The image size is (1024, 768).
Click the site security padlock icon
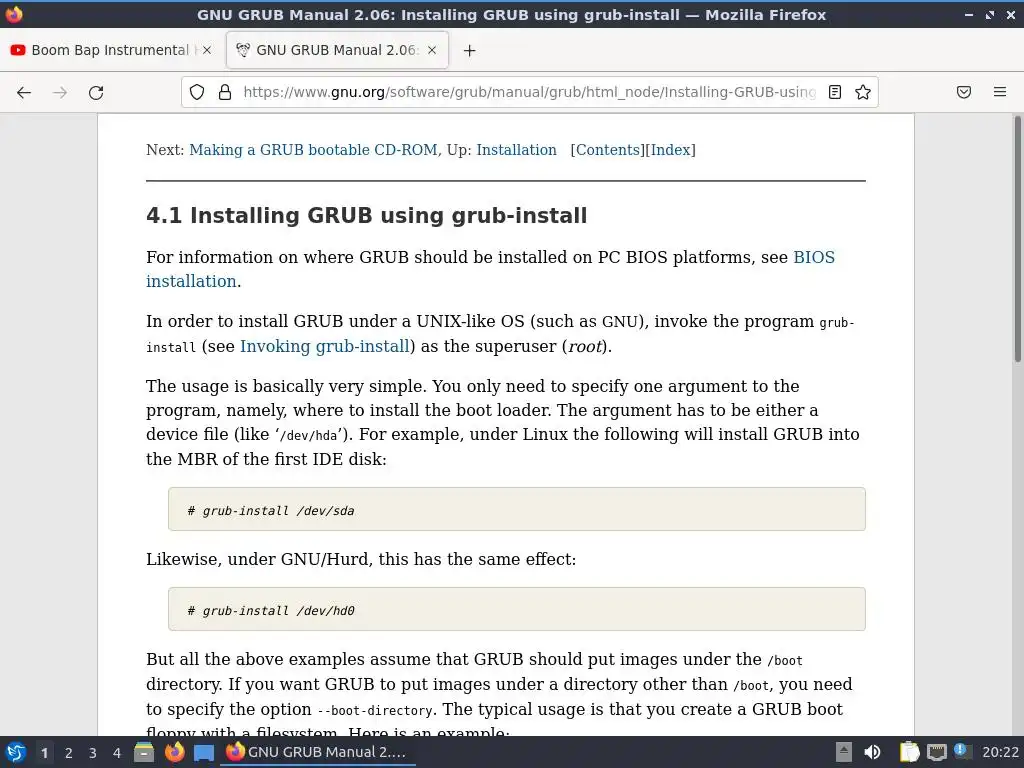(x=225, y=92)
